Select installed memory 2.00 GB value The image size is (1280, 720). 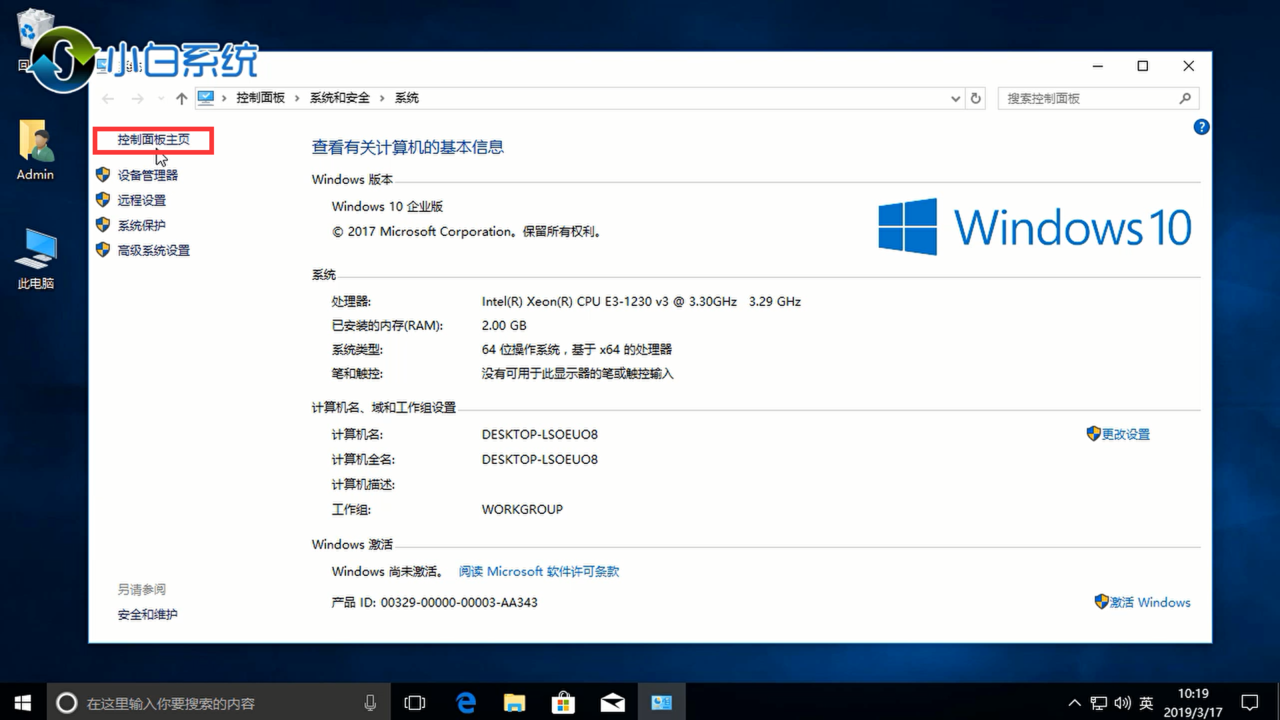point(504,325)
